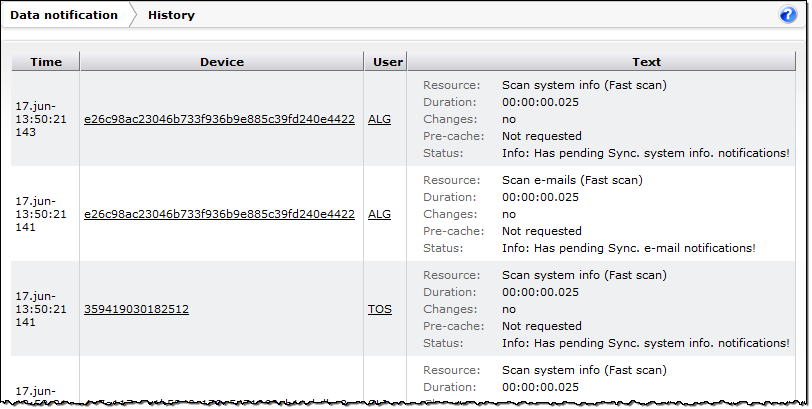Screen dimensions: 812x409
Task: Sort by the Device column header
Action: pyautogui.click(x=221, y=62)
